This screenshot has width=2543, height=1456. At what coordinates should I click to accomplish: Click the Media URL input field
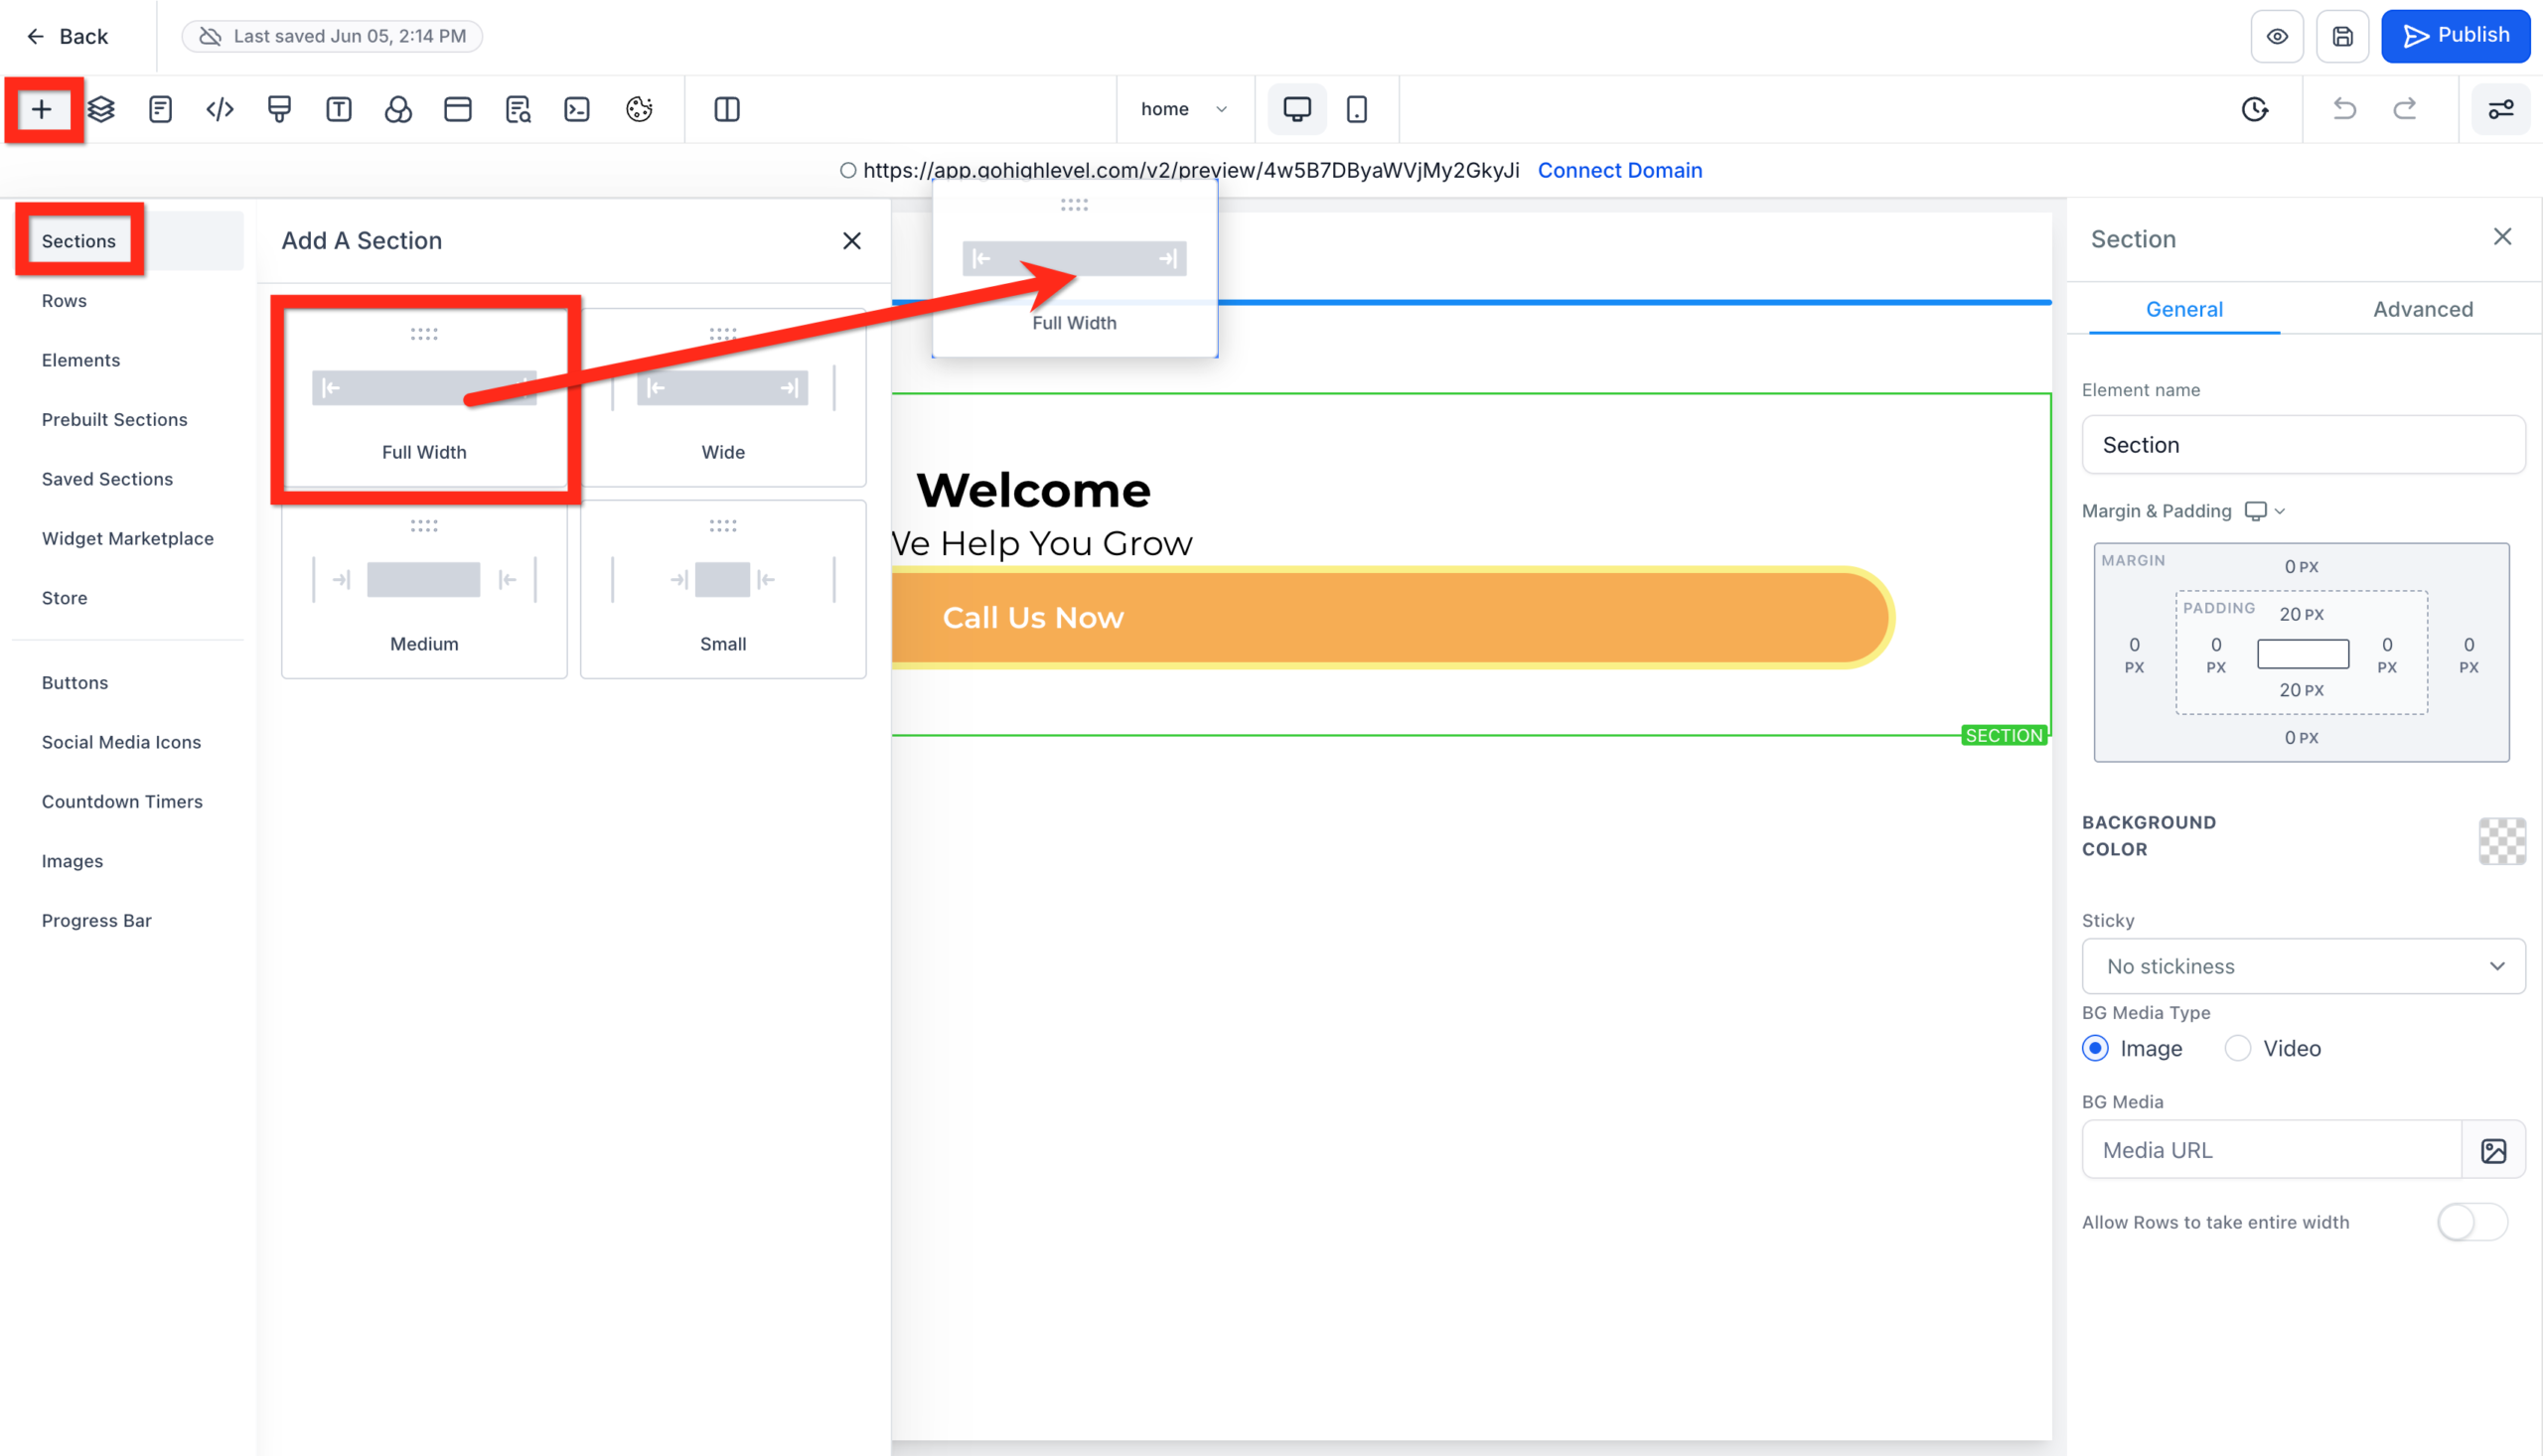coord(2270,1149)
